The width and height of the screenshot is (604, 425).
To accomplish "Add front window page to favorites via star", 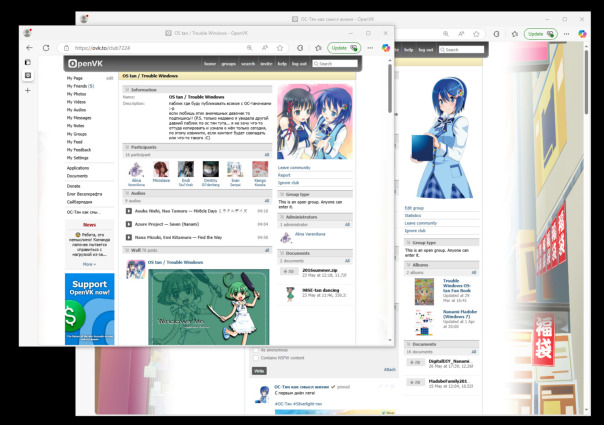I will pyautogui.click(x=280, y=48).
